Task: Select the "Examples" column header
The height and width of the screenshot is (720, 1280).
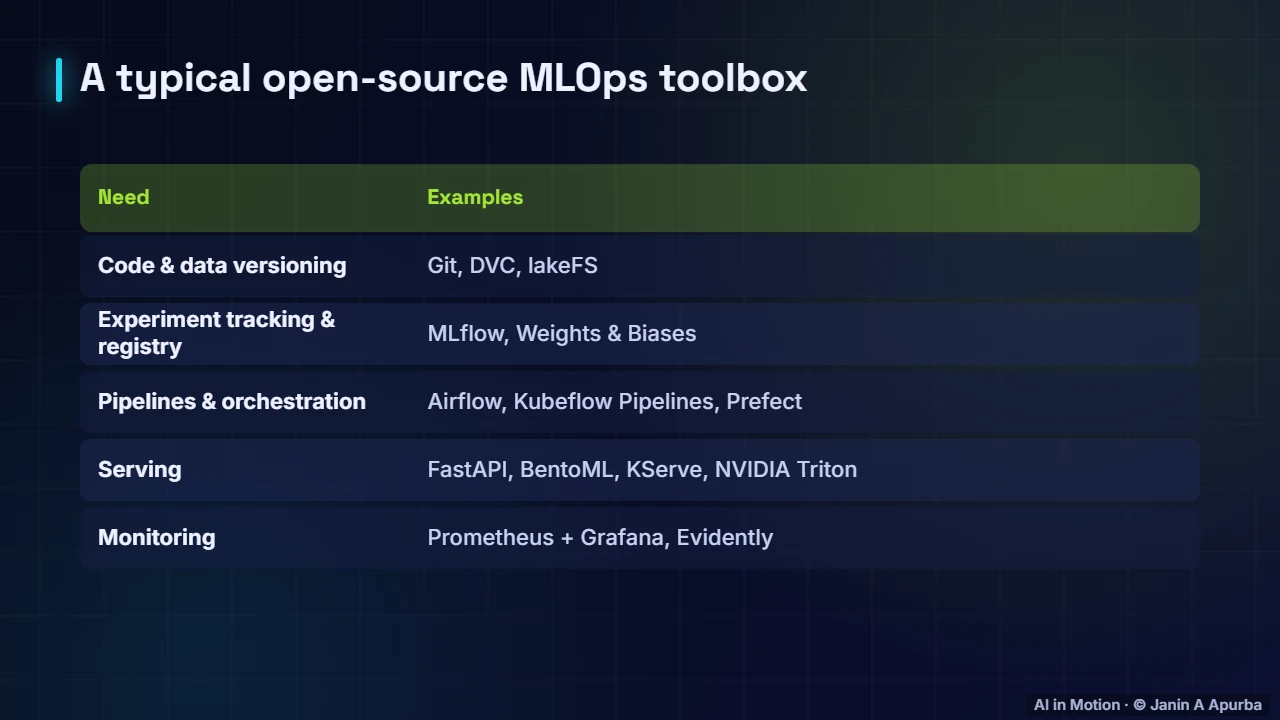Action: click(x=475, y=197)
